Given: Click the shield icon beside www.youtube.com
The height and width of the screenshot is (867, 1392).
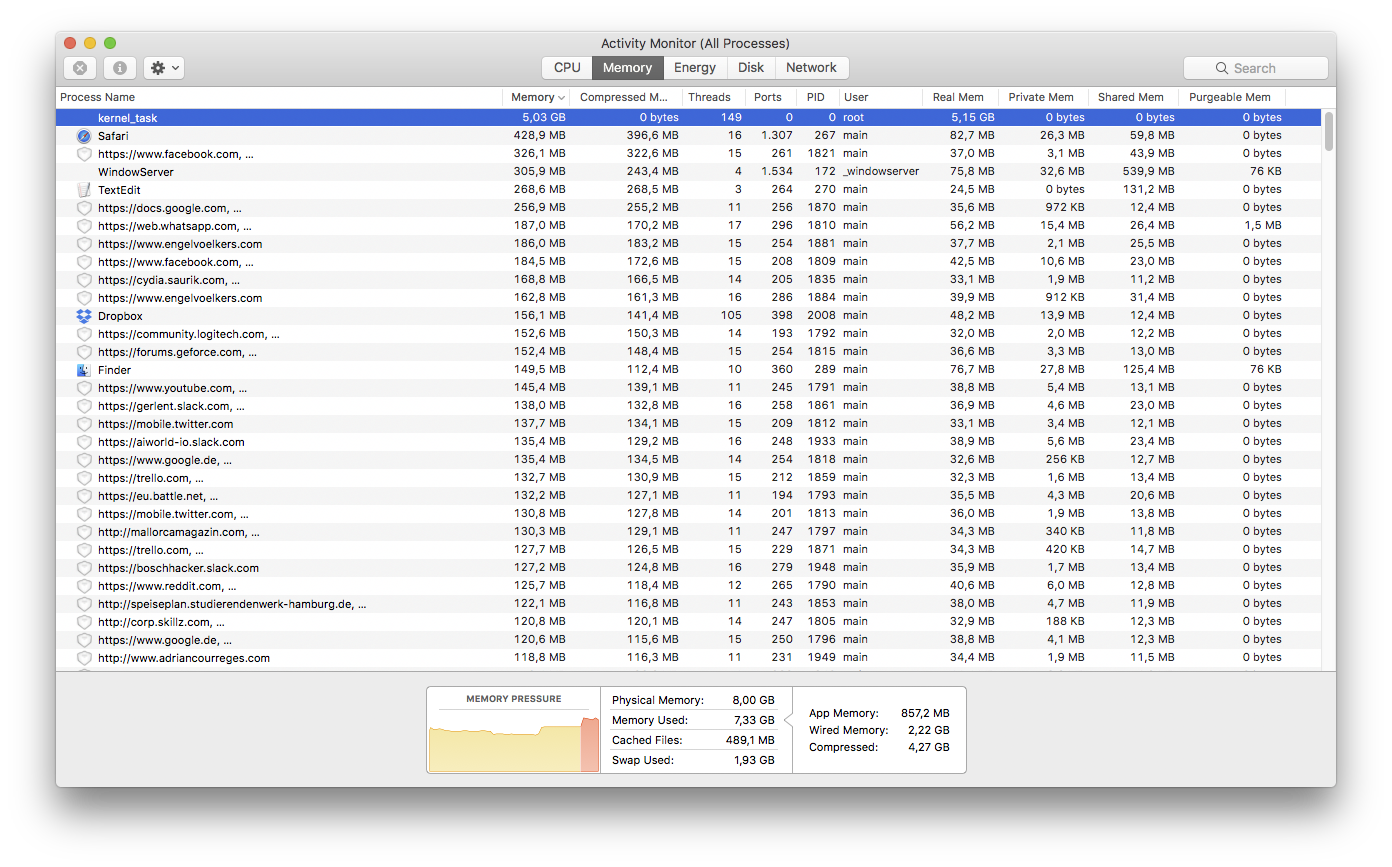Looking at the screenshot, I should pos(84,388).
